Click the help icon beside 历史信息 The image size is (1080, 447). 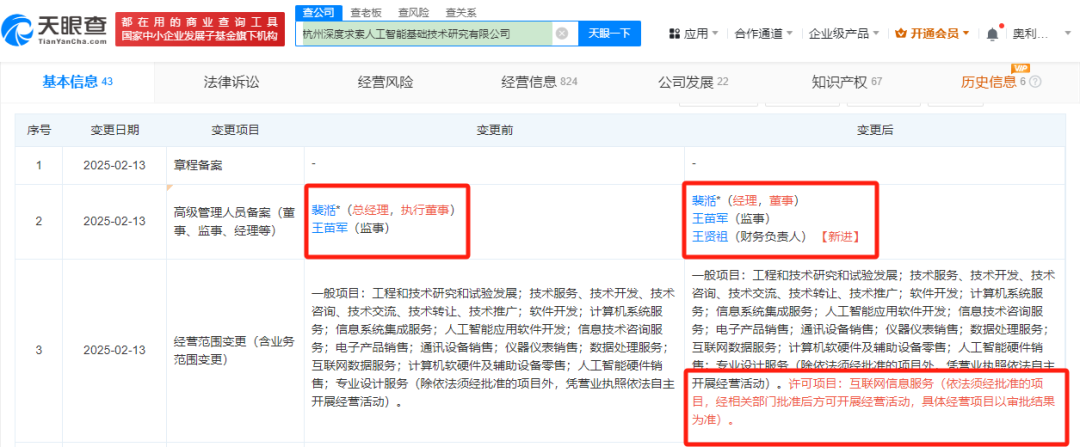[x=1035, y=83]
